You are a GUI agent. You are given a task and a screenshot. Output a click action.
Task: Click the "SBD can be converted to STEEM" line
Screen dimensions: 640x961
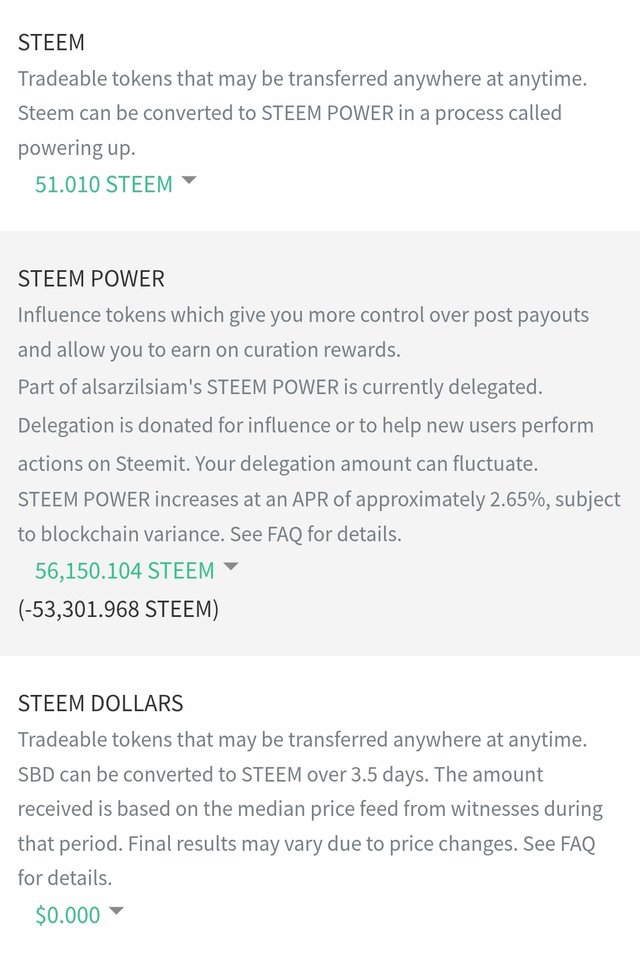coord(280,774)
